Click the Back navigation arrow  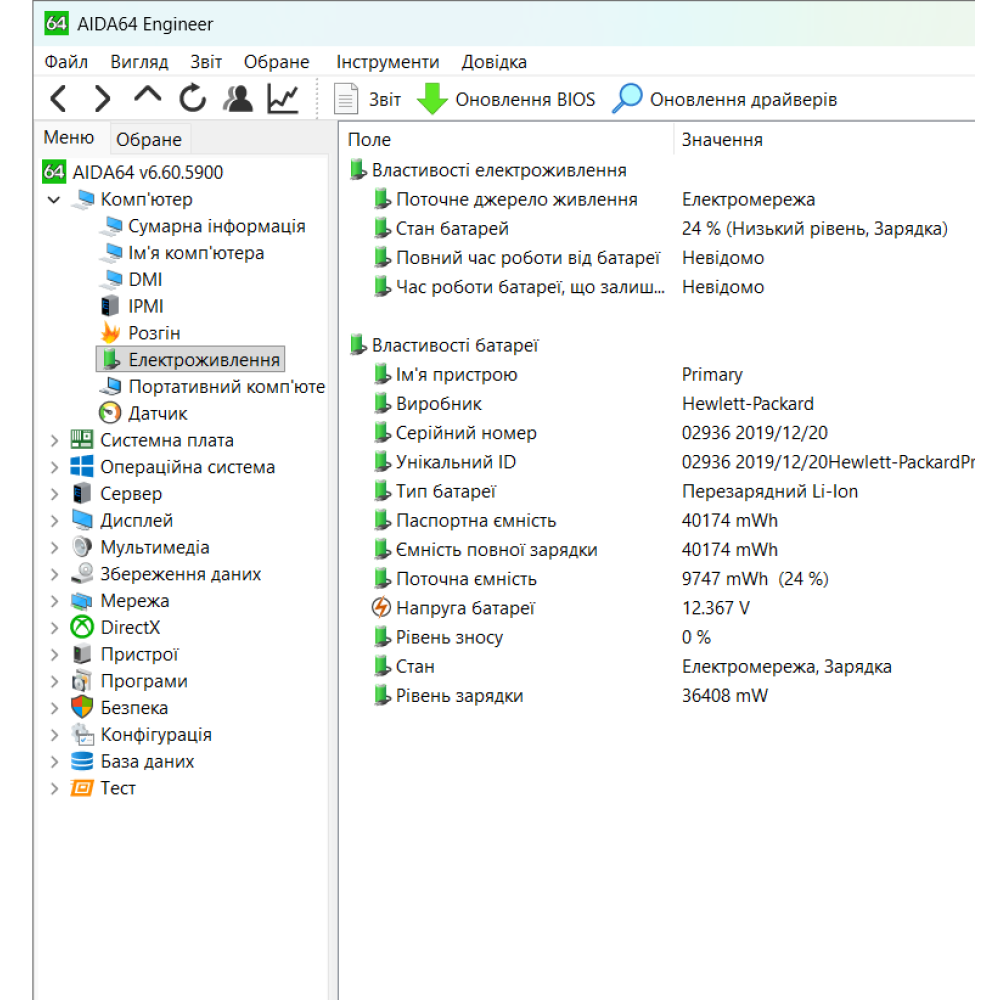tap(59, 99)
